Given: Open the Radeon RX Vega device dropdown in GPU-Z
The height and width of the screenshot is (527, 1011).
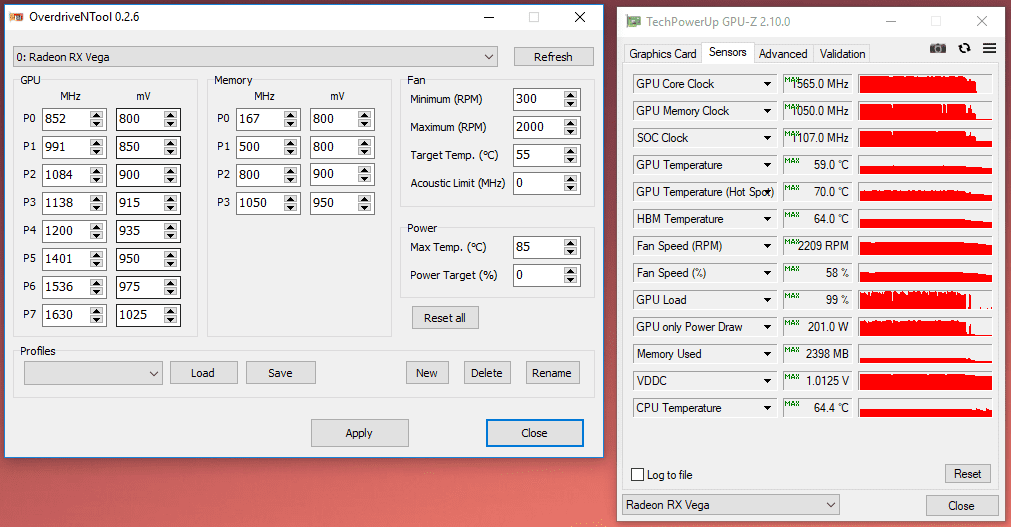Looking at the screenshot, I should [731, 504].
